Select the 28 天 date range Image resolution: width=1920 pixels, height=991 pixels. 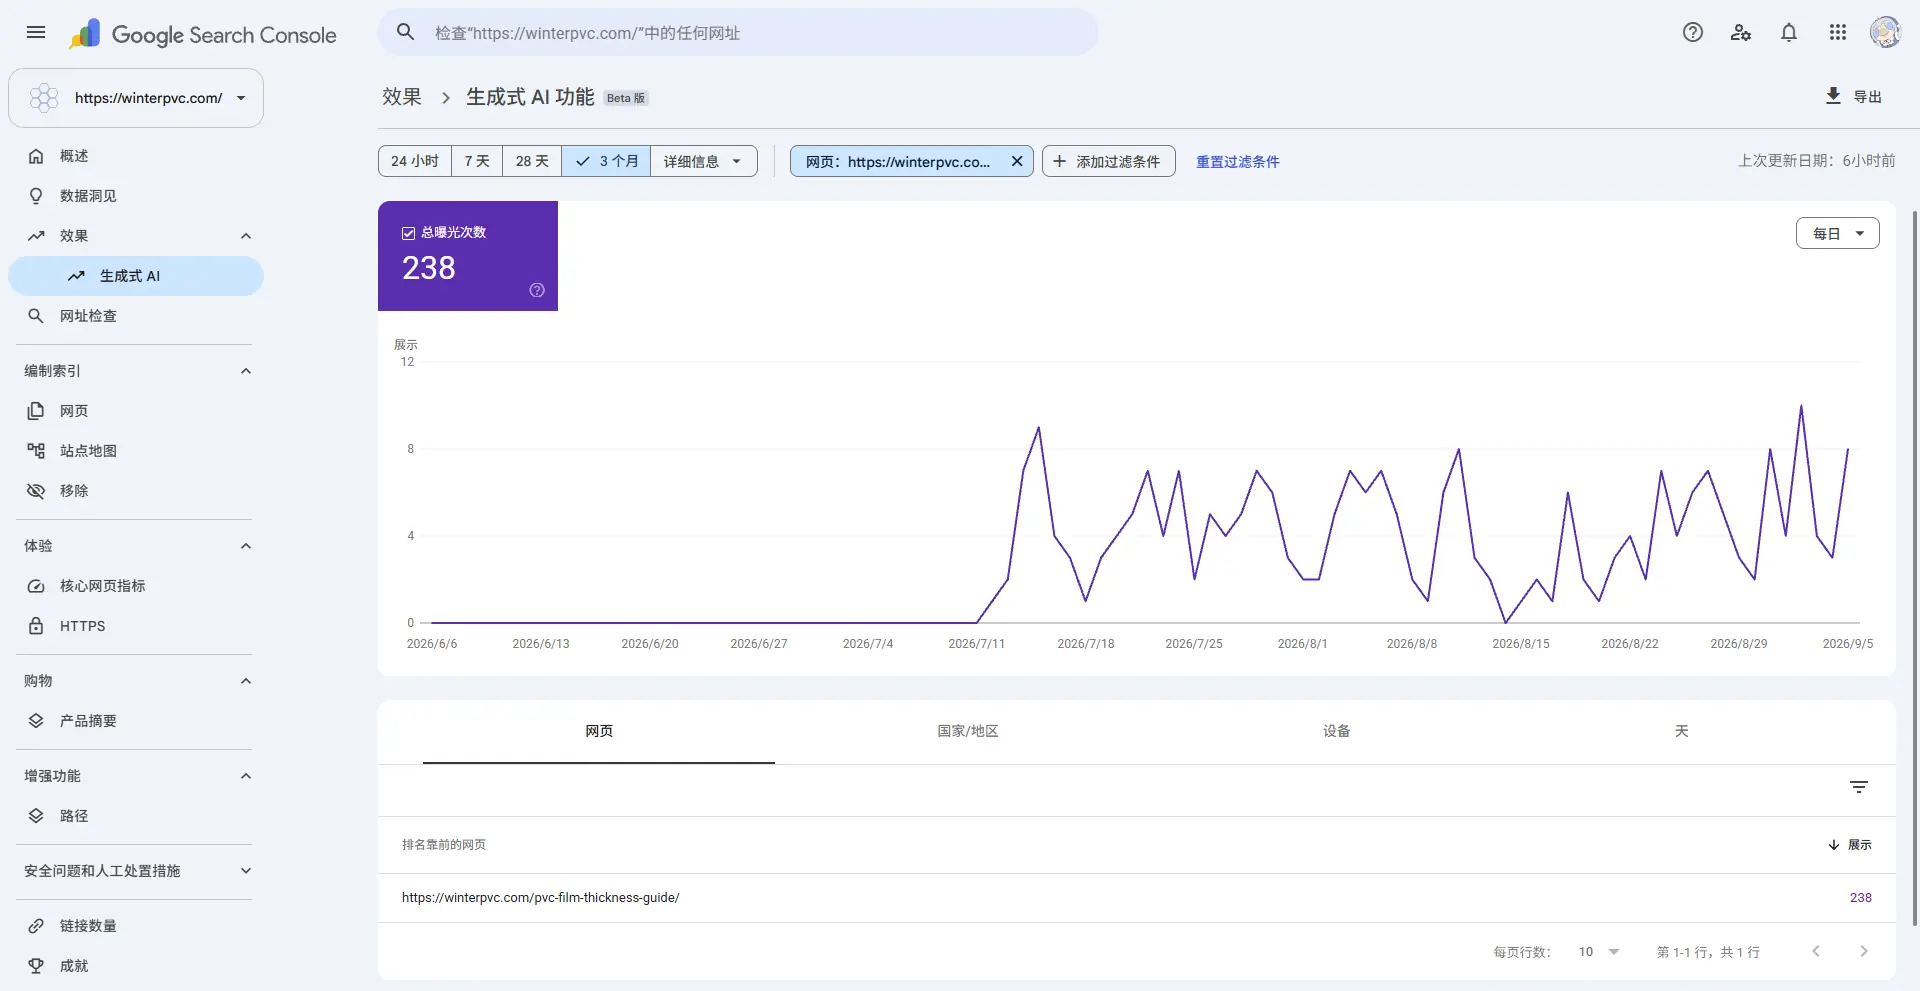(532, 161)
